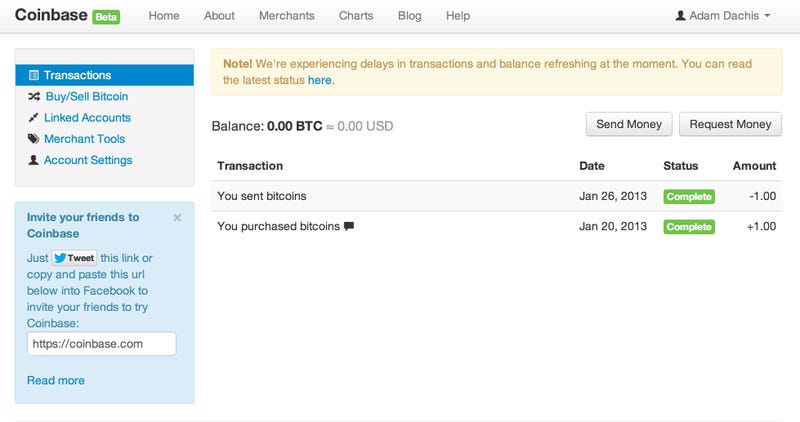Click the Transaction column header
800x422 pixels.
click(250, 166)
